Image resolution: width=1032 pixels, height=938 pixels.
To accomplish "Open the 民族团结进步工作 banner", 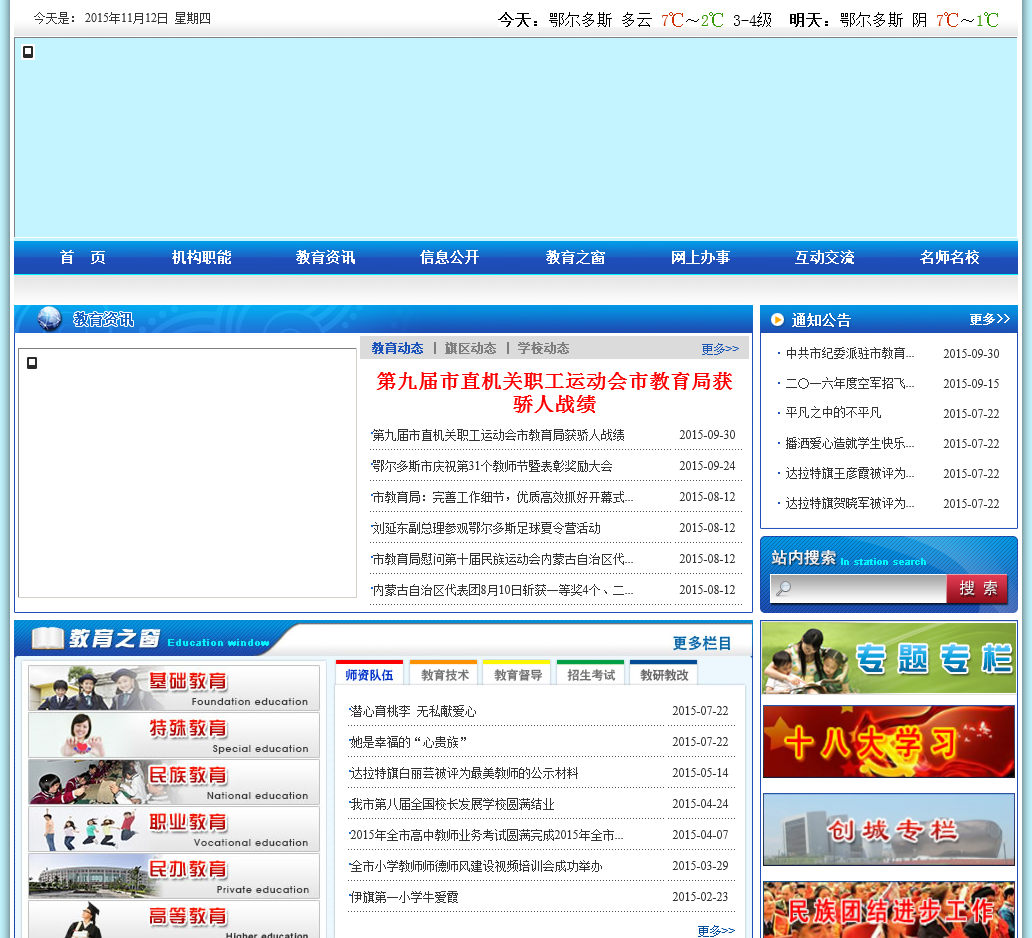I will click(x=889, y=910).
